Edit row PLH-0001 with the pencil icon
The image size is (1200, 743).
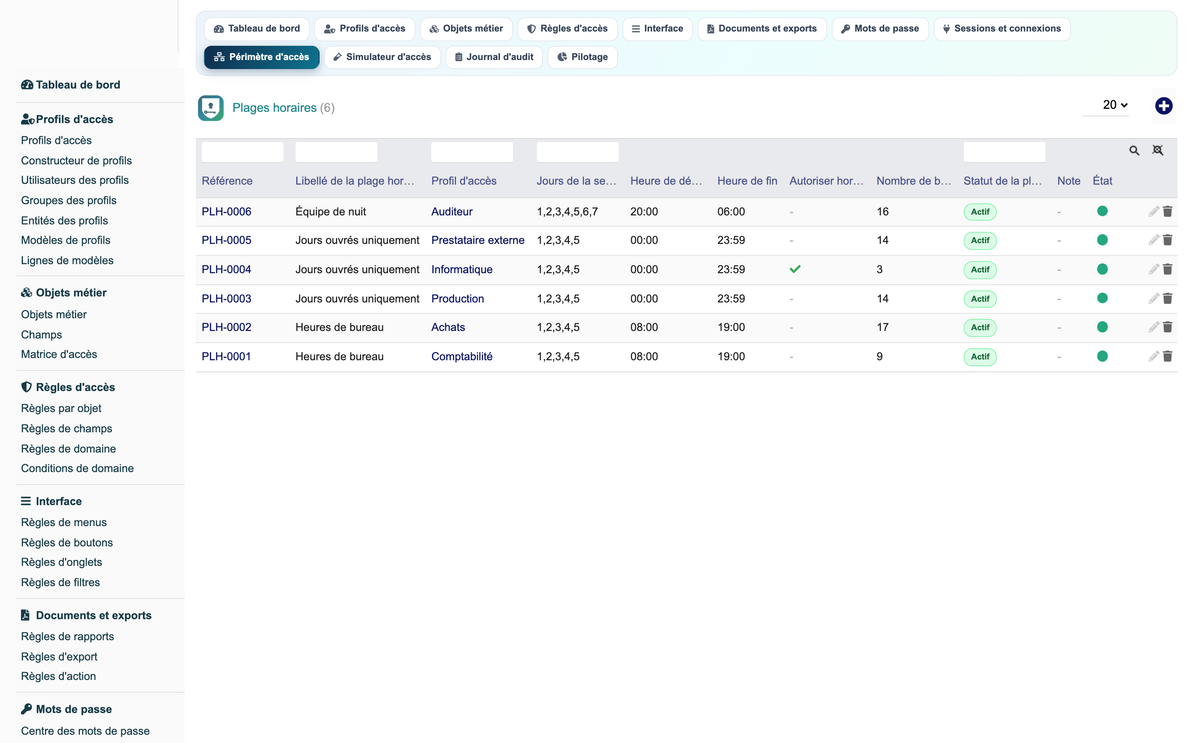pos(1154,356)
